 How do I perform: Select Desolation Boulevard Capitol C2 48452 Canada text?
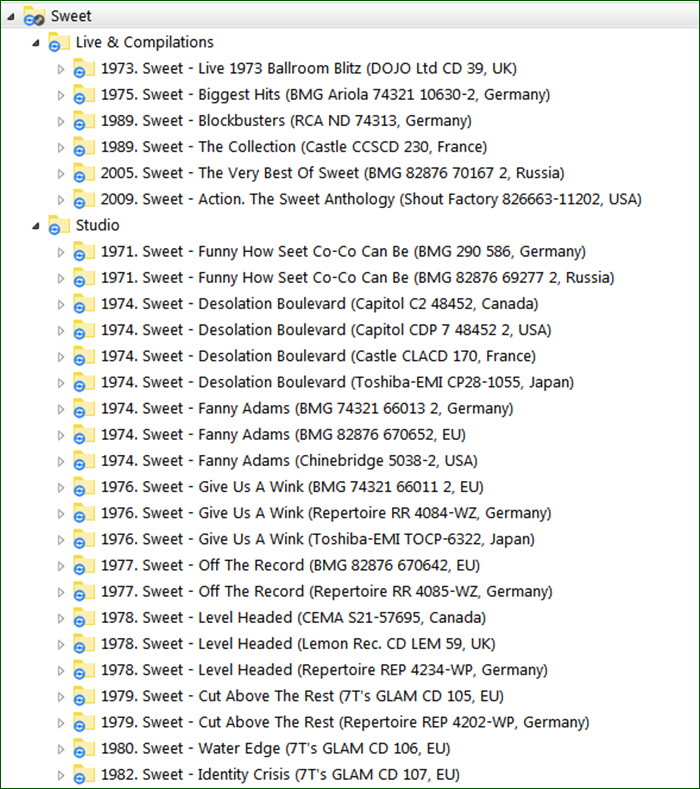click(x=319, y=304)
